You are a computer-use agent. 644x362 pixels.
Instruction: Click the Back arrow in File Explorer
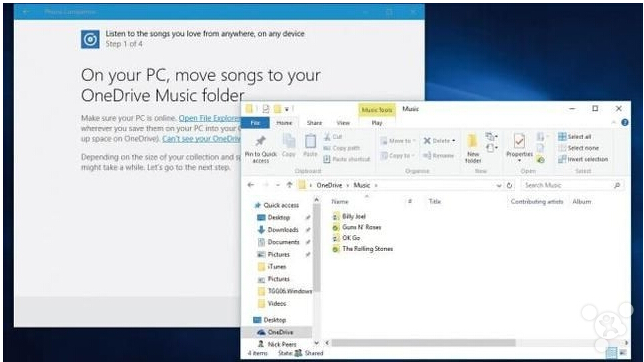[251, 185]
